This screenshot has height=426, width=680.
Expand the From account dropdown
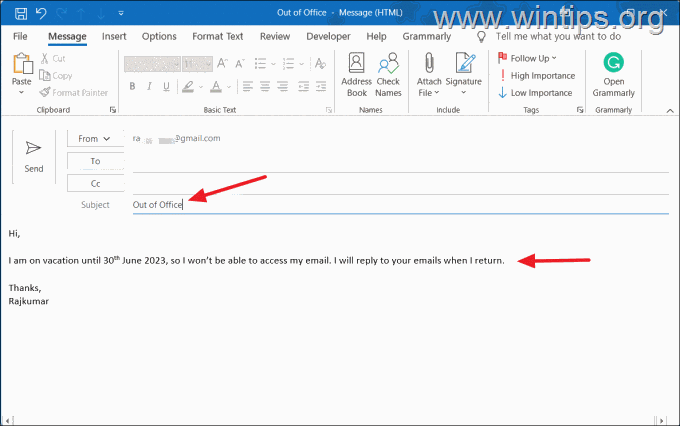95,138
